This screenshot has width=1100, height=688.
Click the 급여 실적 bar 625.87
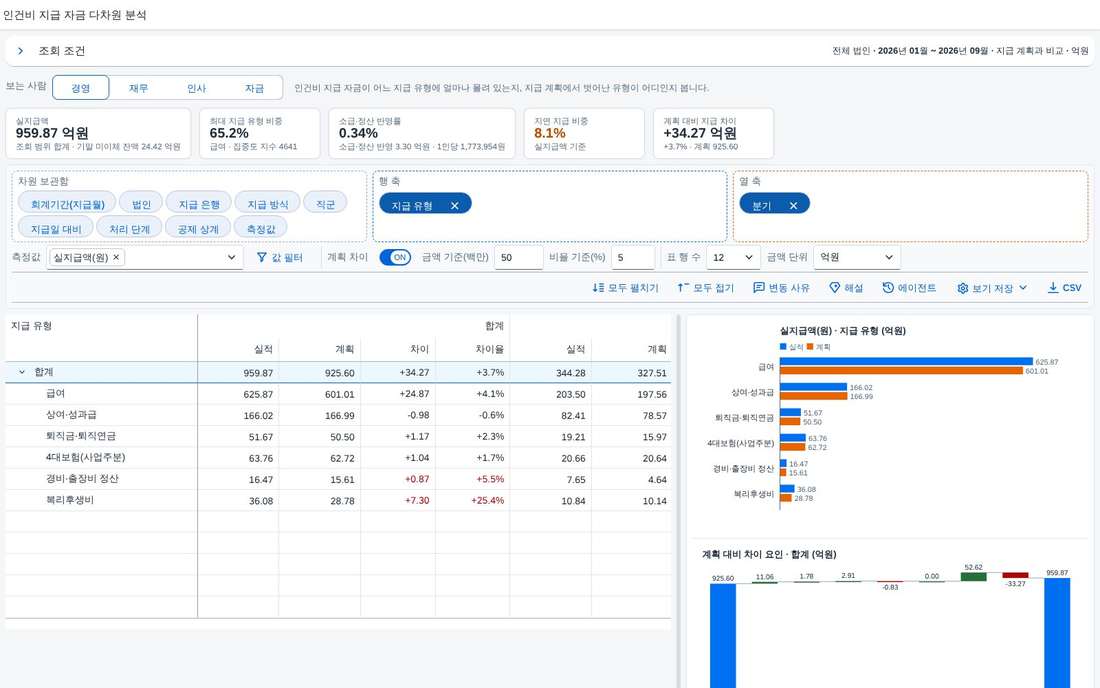pos(906,362)
